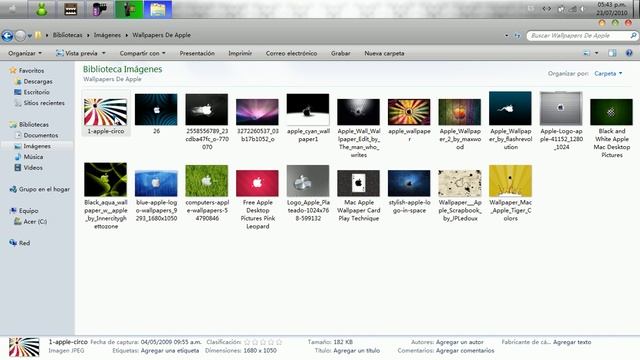Select the image named 26
Viewport: 640px width, 360px height.
156,109
